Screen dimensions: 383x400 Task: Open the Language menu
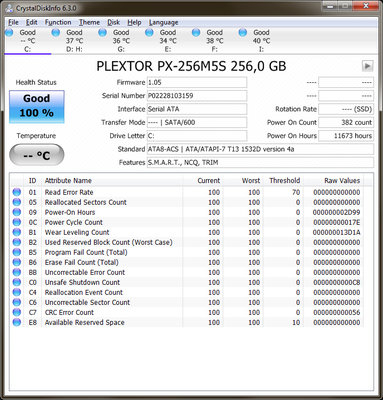coord(163,22)
